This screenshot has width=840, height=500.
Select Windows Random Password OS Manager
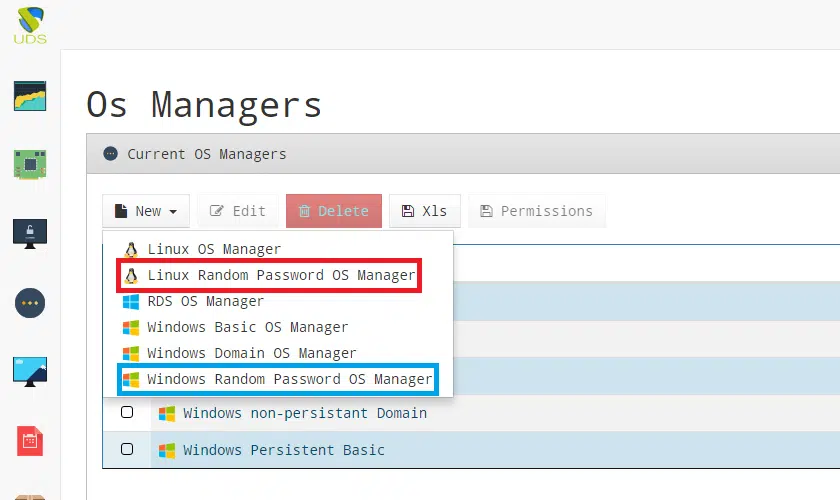tap(278, 379)
